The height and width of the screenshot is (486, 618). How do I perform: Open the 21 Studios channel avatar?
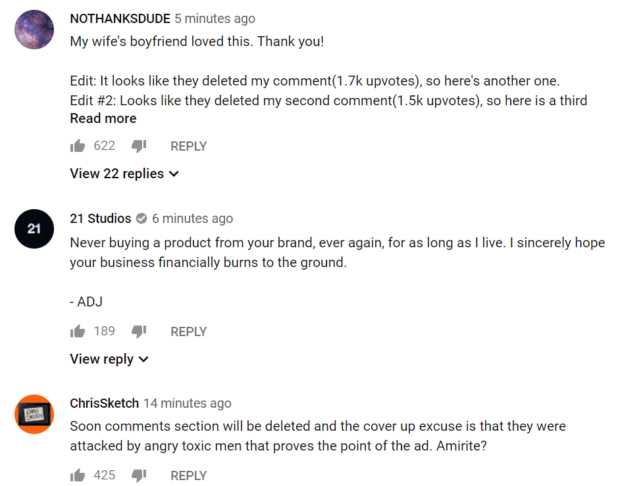pos(35,229)
